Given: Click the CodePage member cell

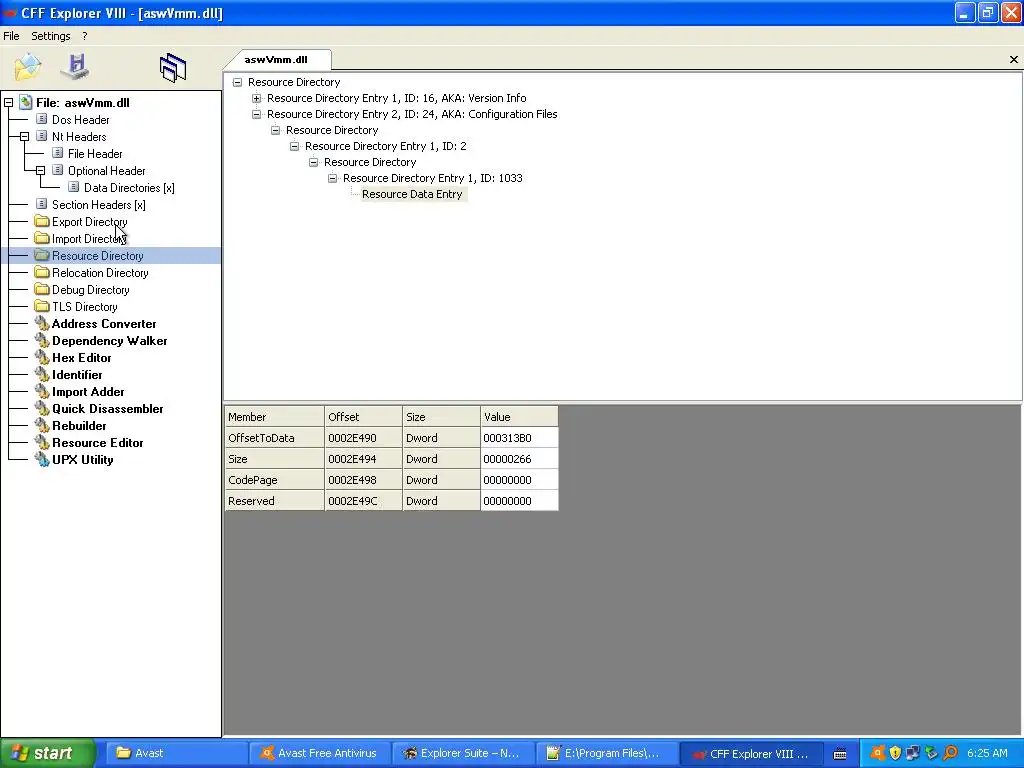Looking at the screenshot, I should tap(274, 479).
